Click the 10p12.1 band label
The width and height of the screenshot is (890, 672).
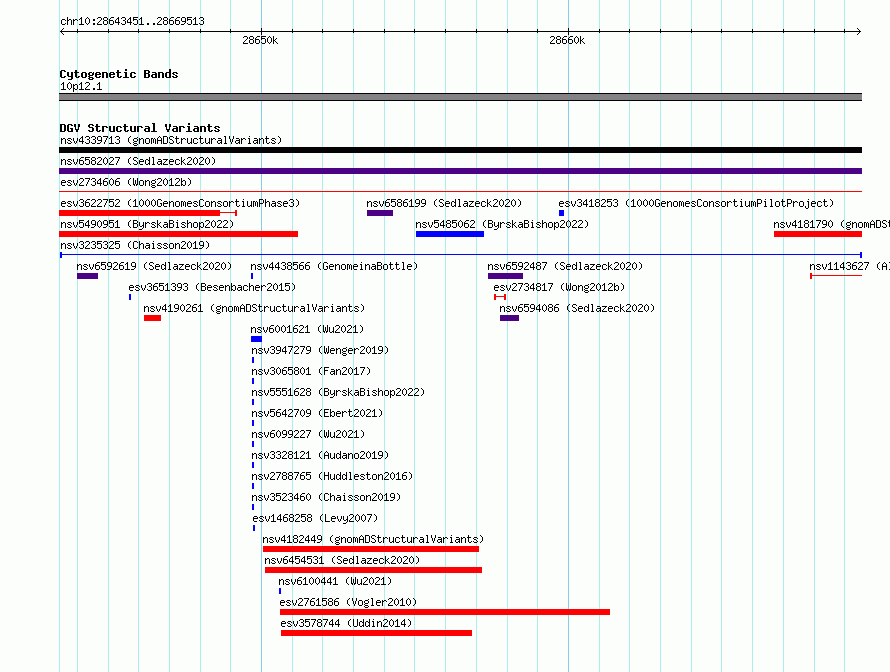(x=81, y=86)
